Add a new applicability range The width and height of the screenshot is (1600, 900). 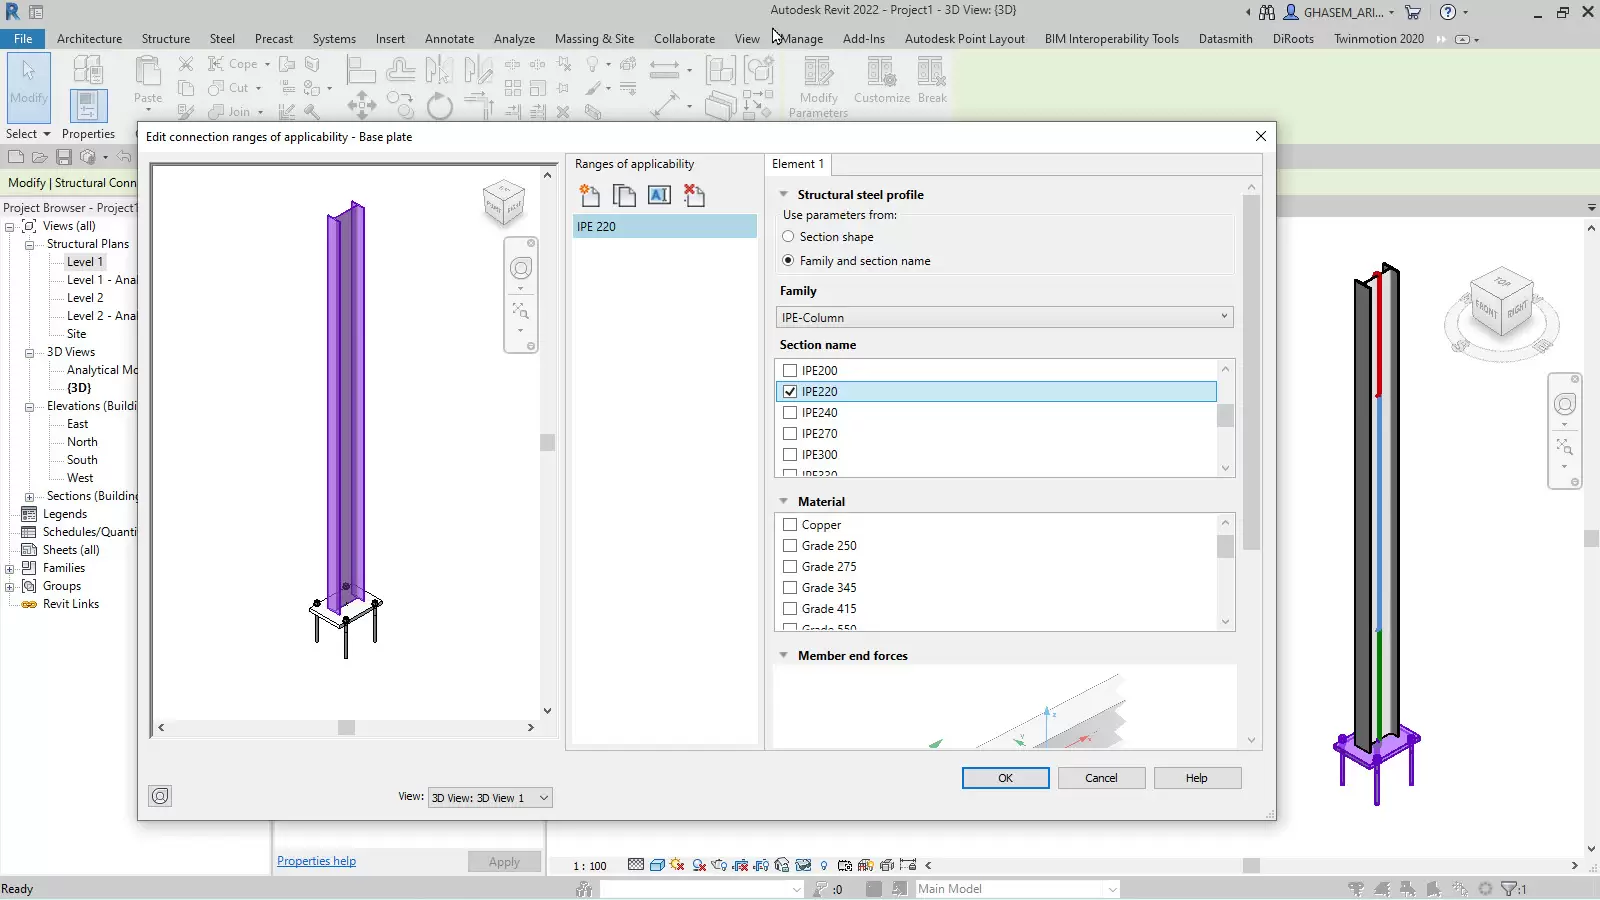(x=590, y=195)
